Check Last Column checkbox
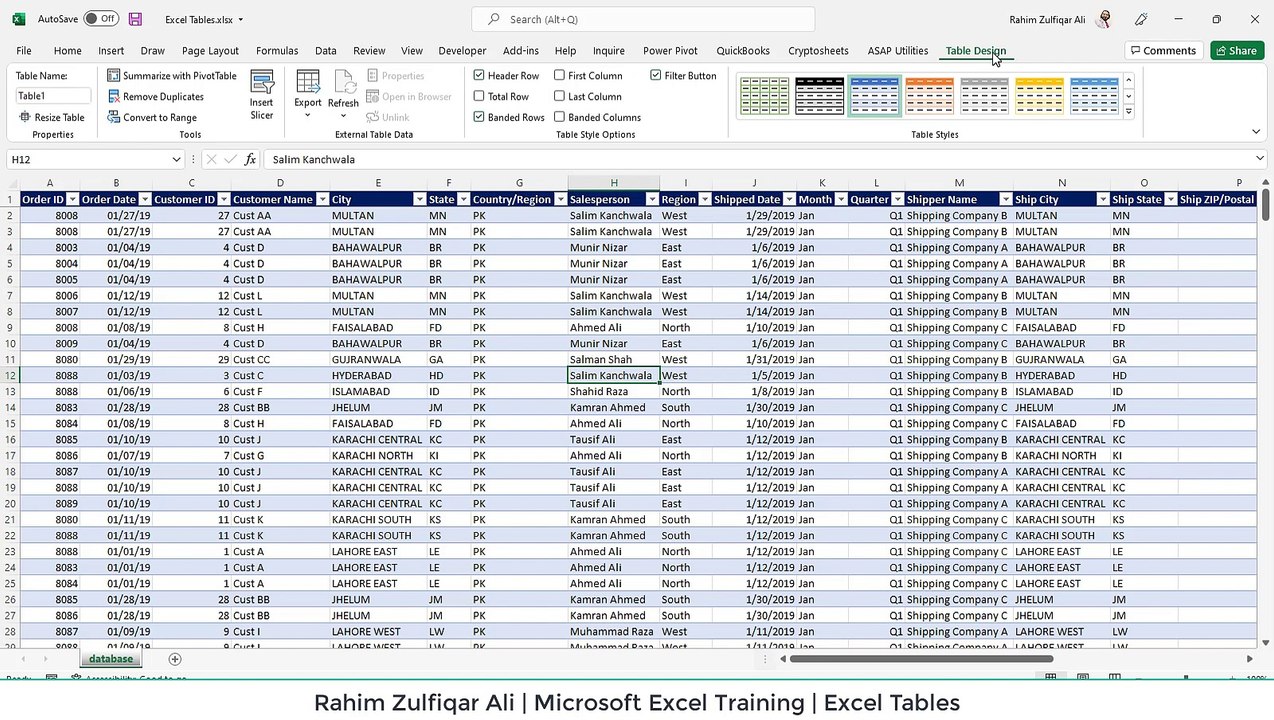The height and width of the screenshot is (720, 1274). [560, 97]
